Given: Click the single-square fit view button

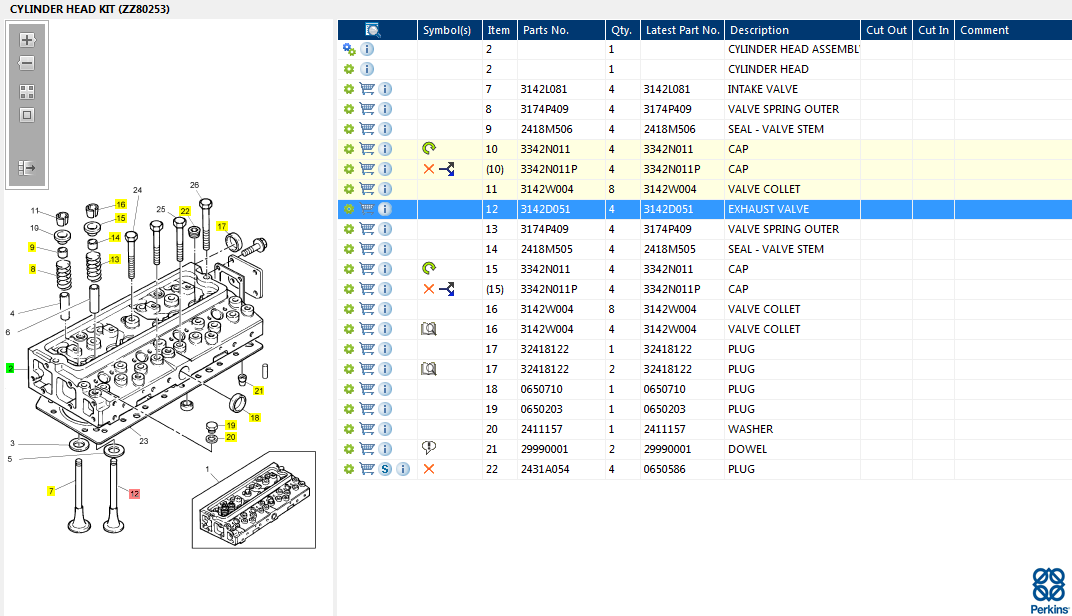Looking at the screenshot, I should click(27, 114).
